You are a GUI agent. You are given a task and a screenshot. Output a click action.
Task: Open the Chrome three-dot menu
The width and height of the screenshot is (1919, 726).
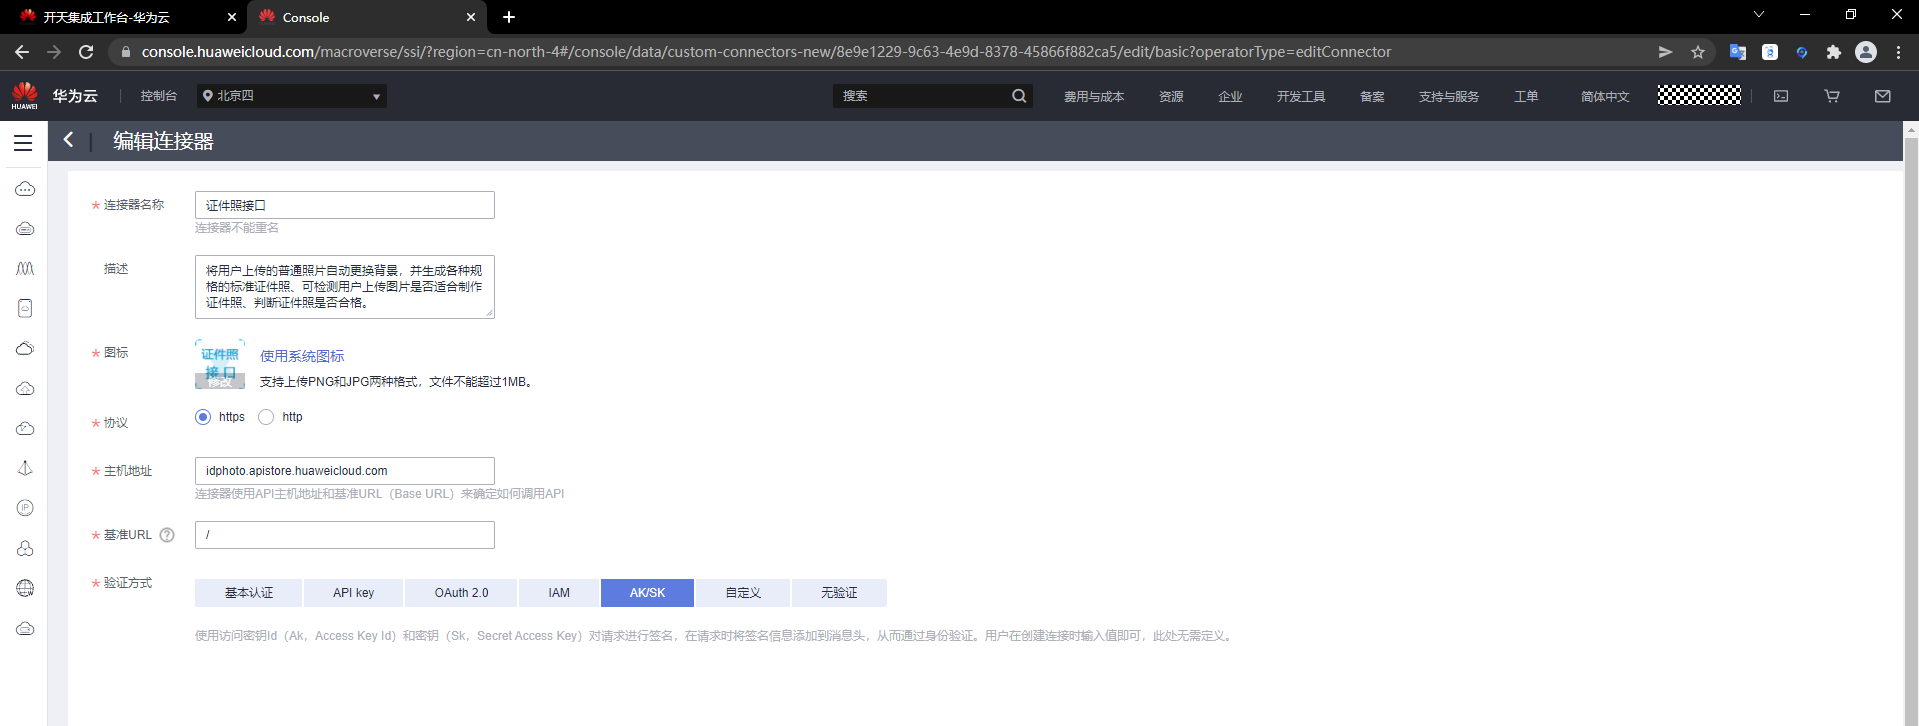1898,52
